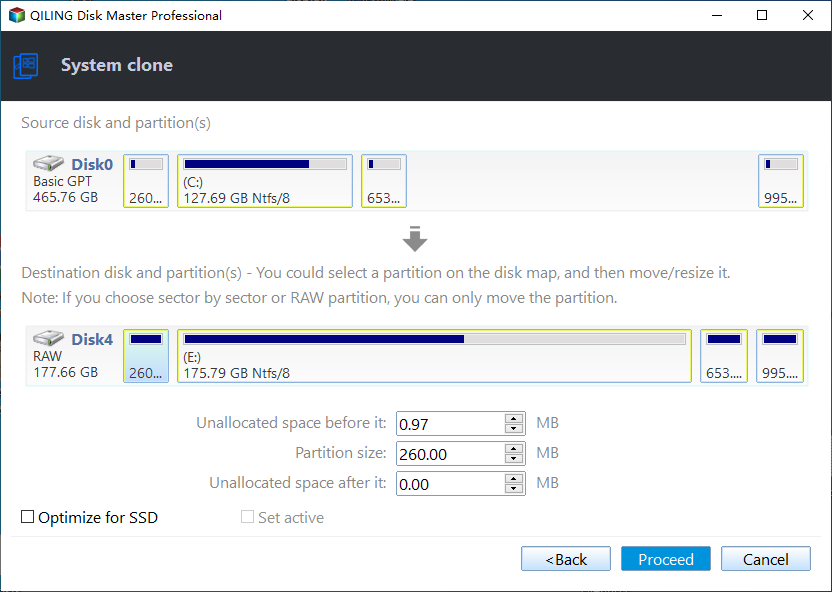Decrease the Partition size value

[x=514, y=459]
